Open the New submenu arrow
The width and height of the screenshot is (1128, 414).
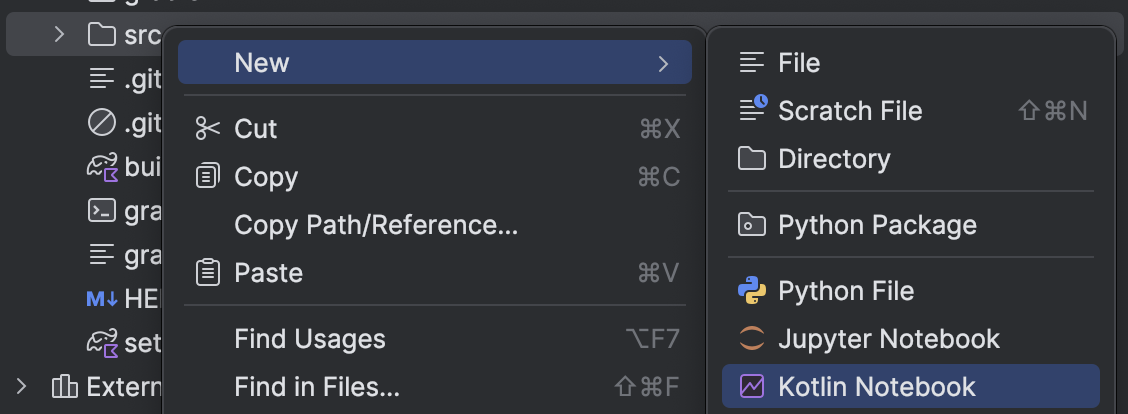(663, 63)
